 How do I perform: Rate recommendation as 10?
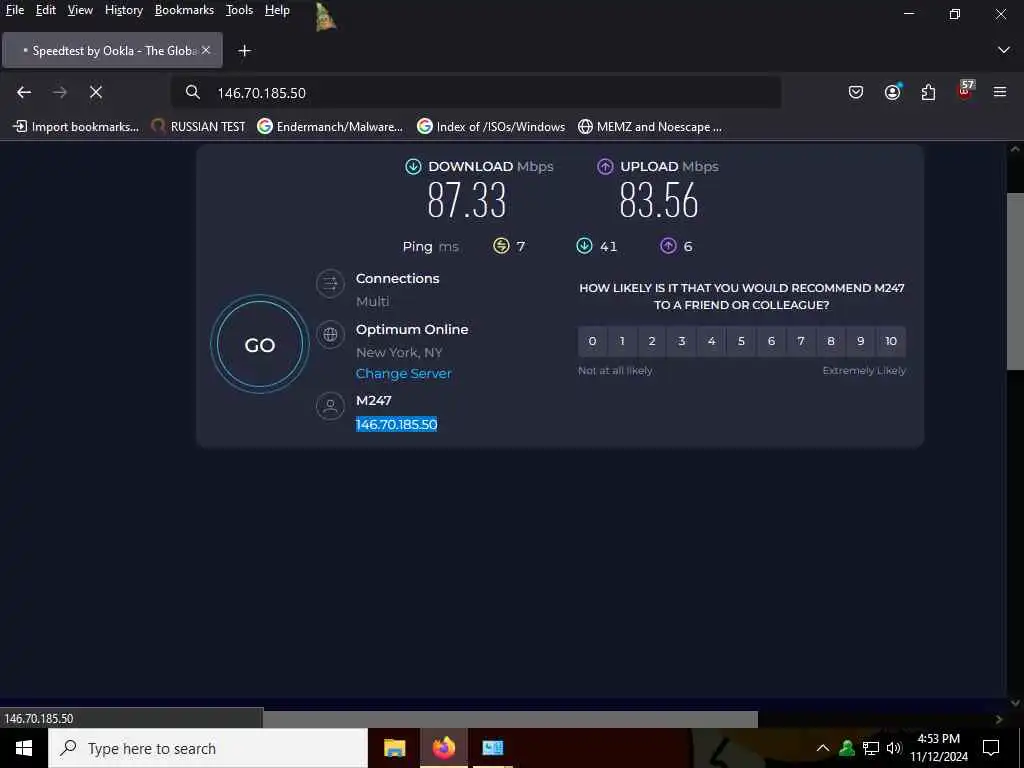(891, 341)
